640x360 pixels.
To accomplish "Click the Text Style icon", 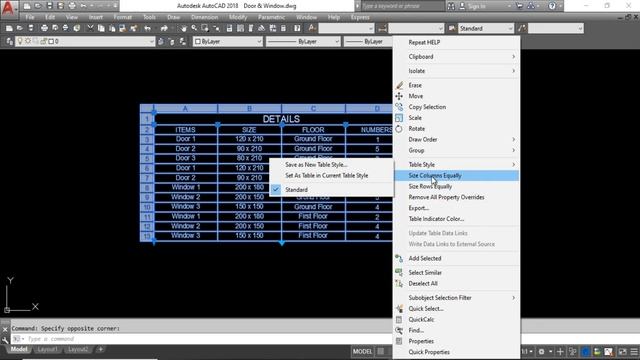I will coord(312,28).
